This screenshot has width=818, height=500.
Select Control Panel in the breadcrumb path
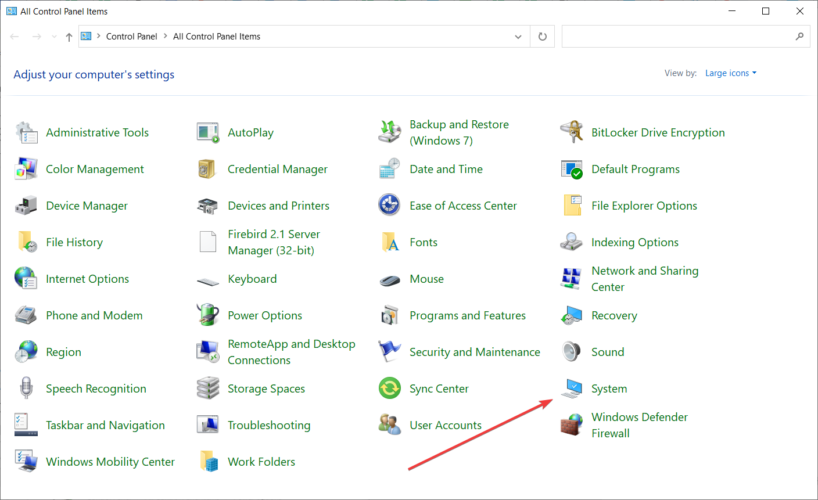pos(131,37)
